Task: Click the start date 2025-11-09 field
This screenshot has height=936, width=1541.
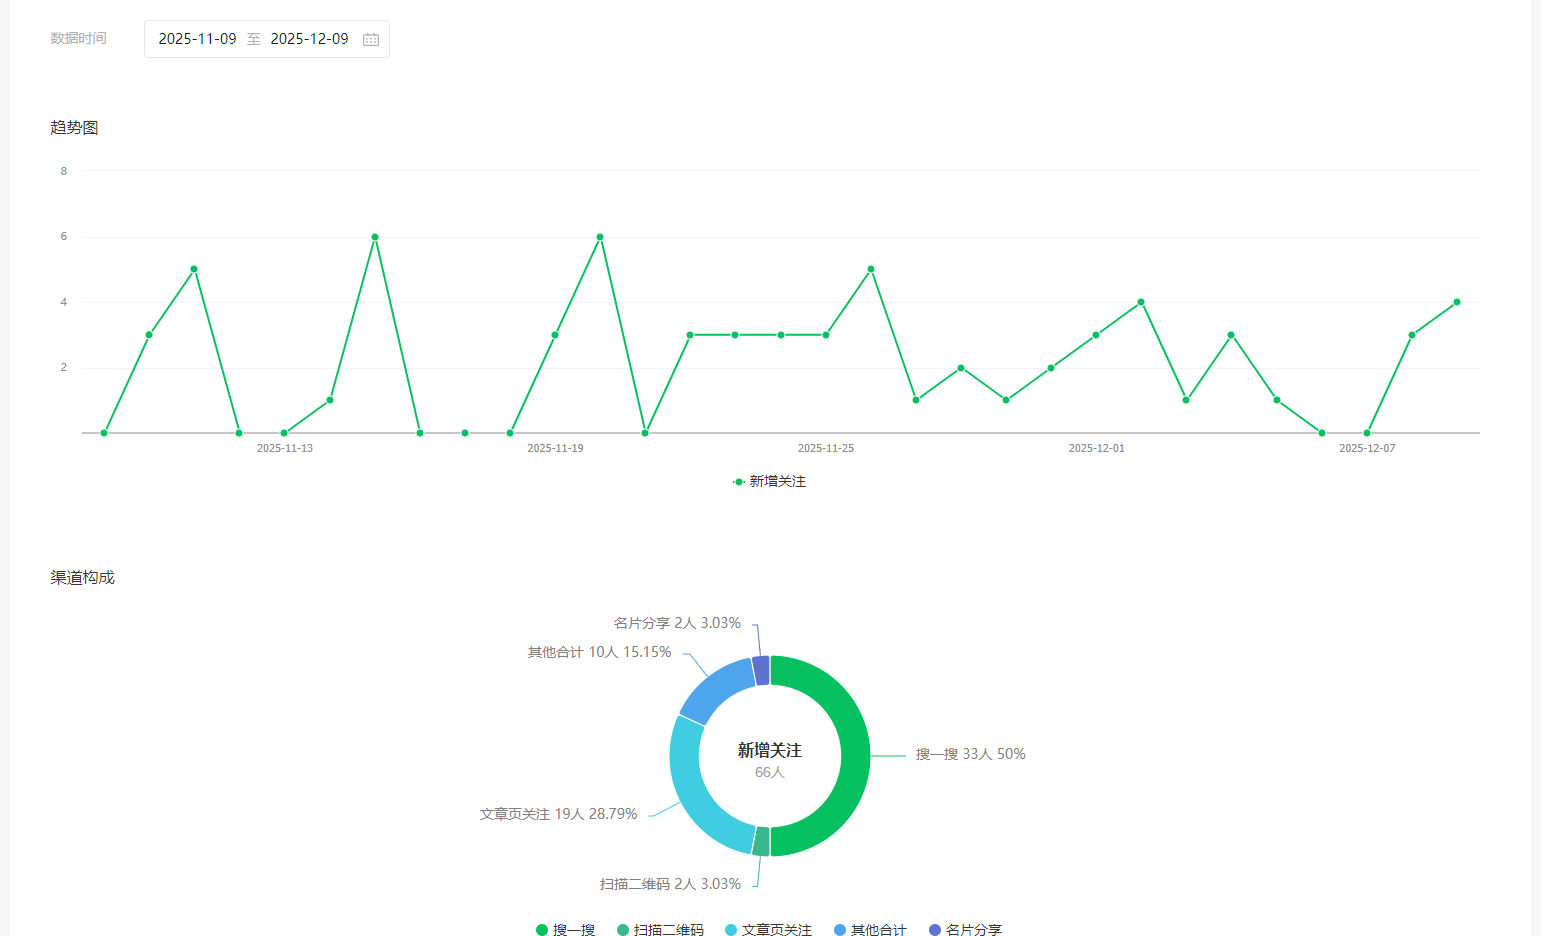Action: 197,39
